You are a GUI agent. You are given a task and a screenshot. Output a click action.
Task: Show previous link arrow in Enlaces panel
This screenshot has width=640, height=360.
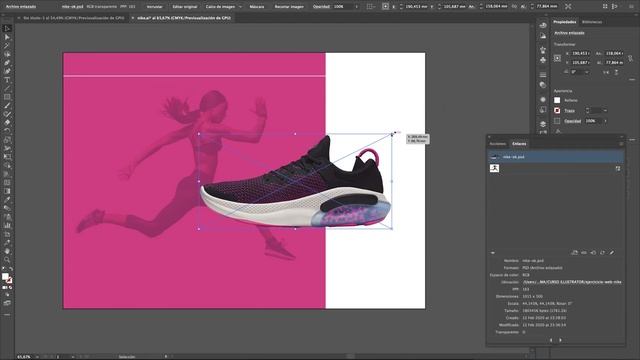[x=551, y=340]
